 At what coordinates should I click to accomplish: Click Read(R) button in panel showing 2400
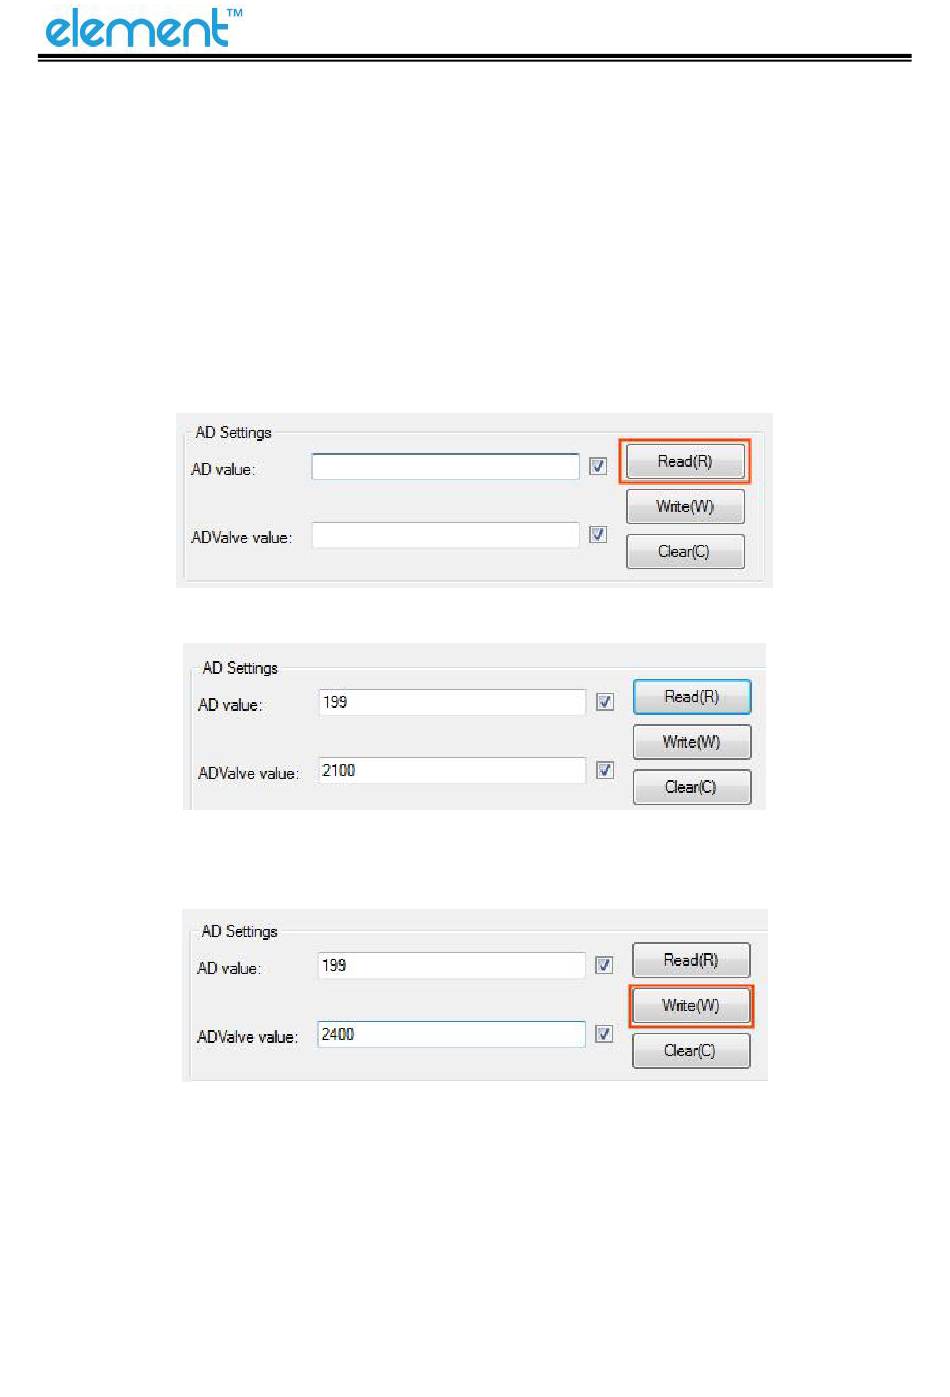[691, 961]
